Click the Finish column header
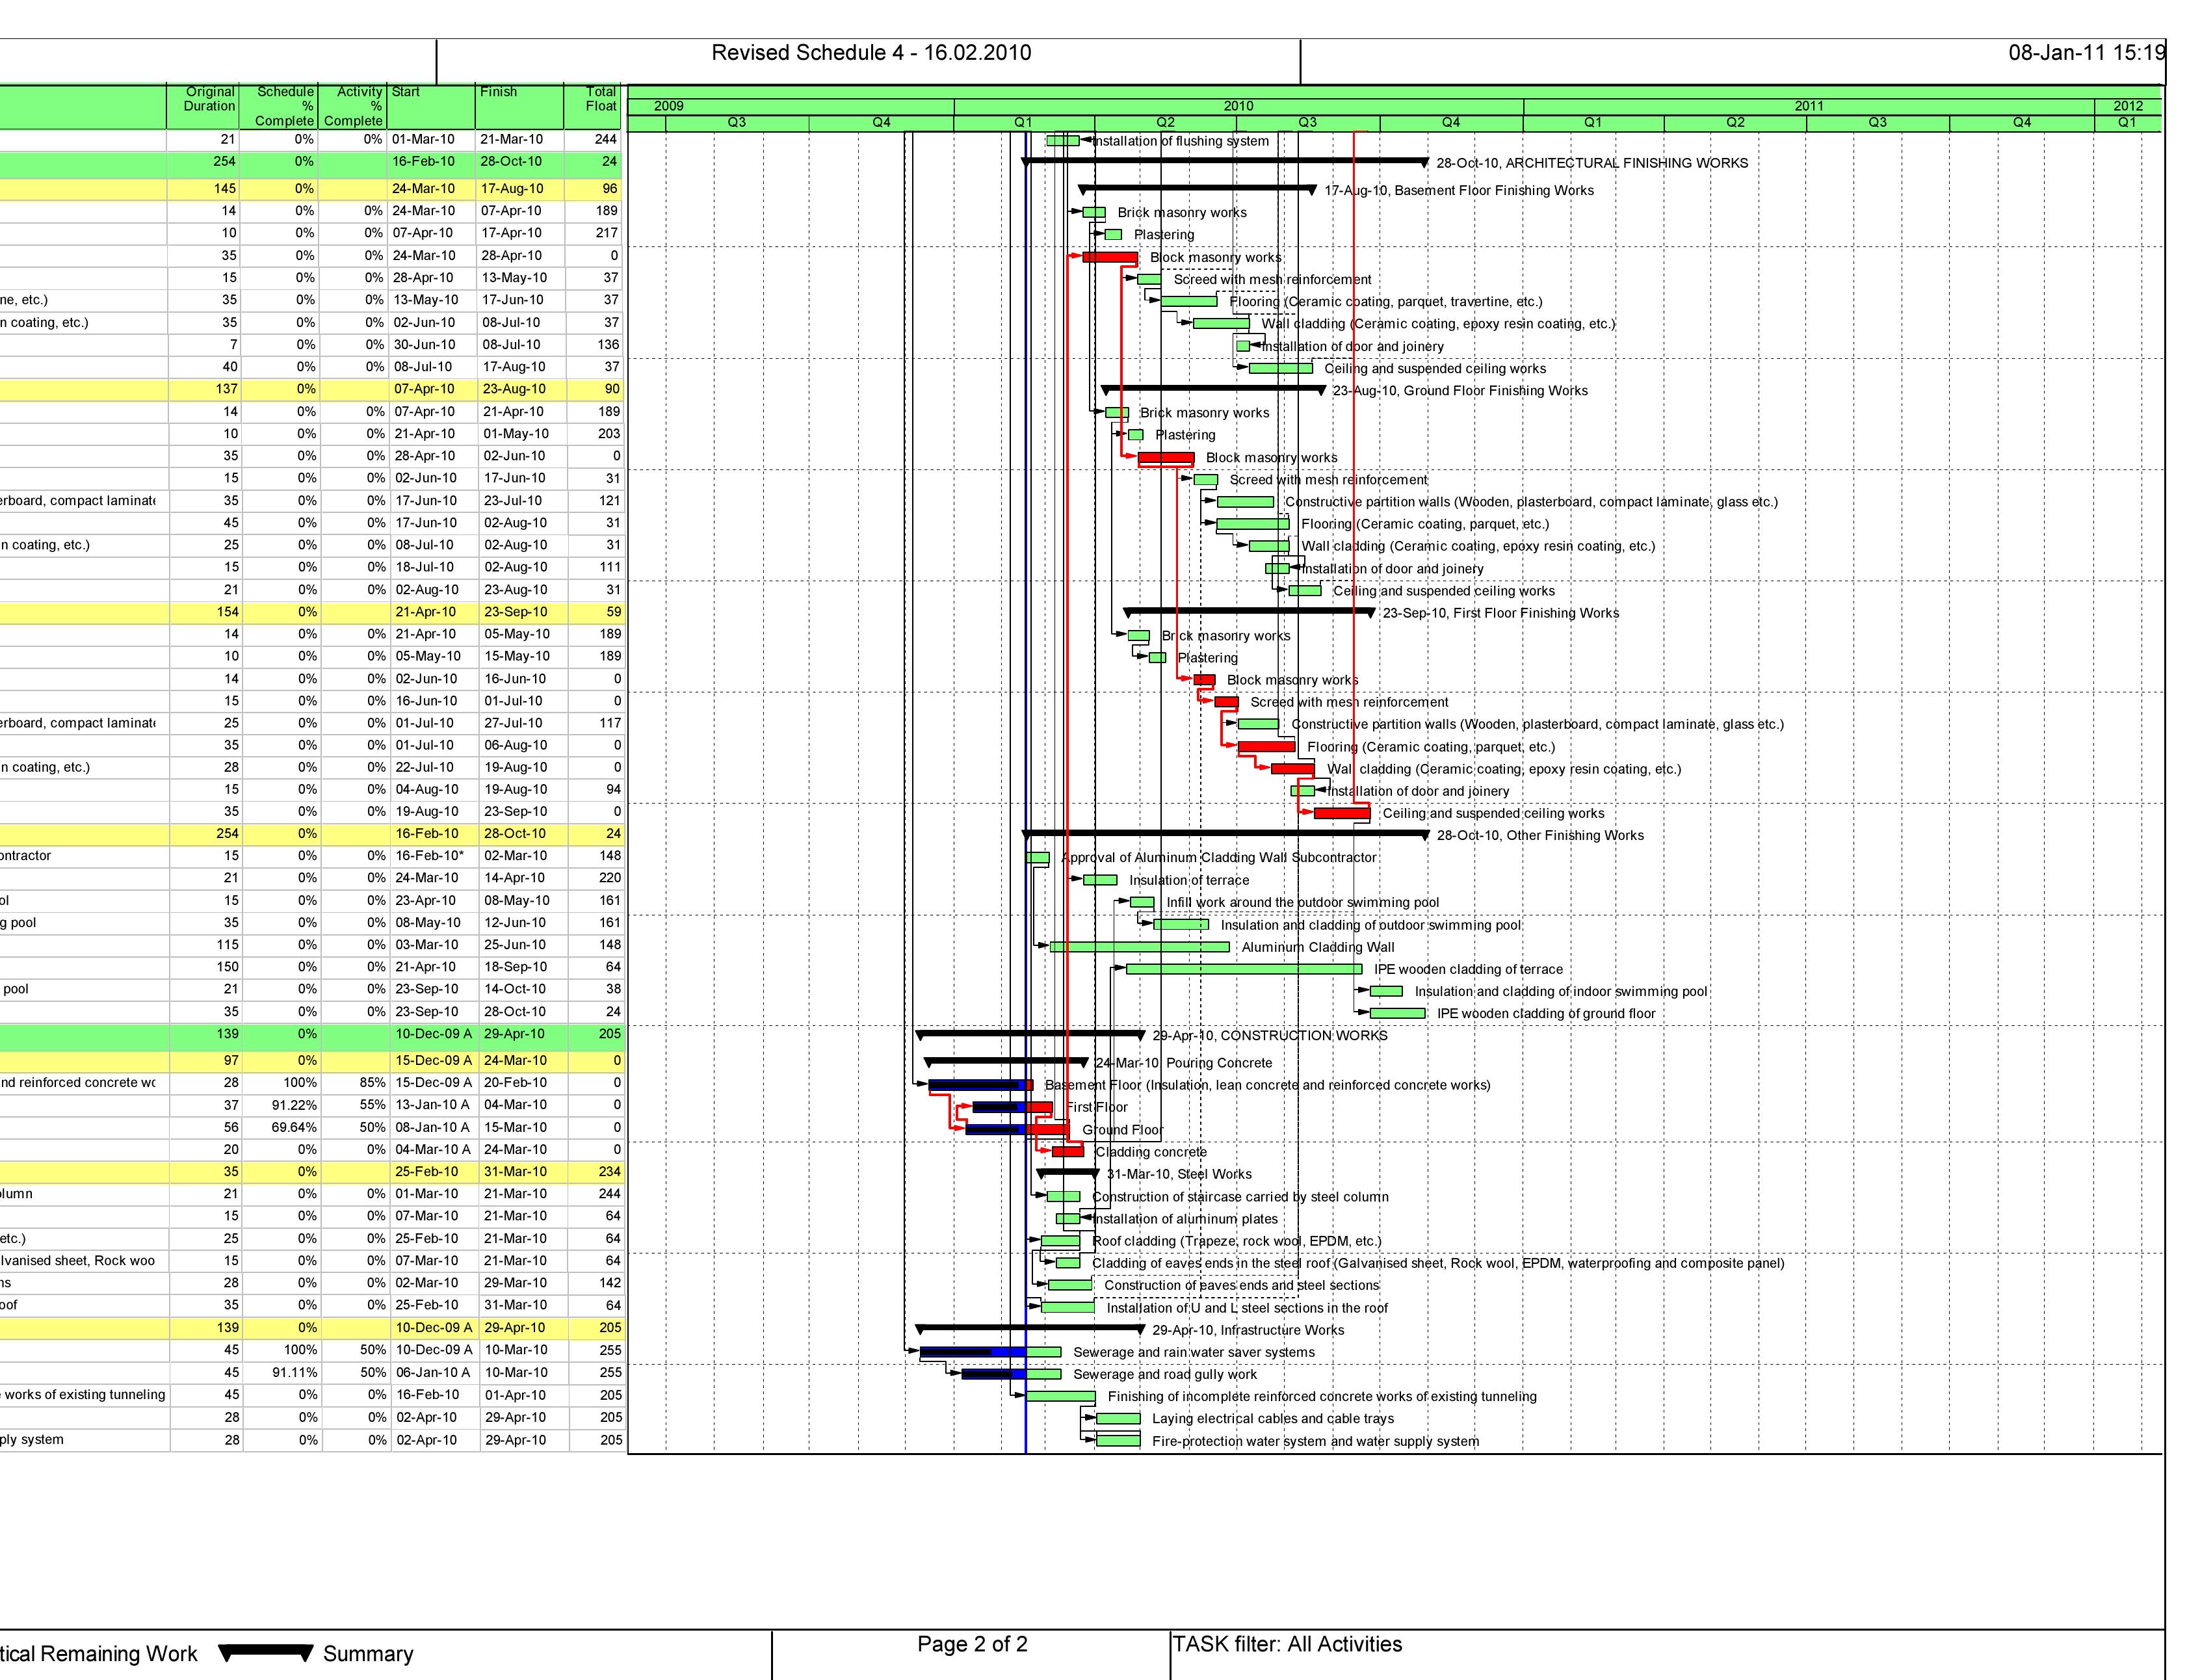This screenshot has height=1680, width=2187. (498, 91)
